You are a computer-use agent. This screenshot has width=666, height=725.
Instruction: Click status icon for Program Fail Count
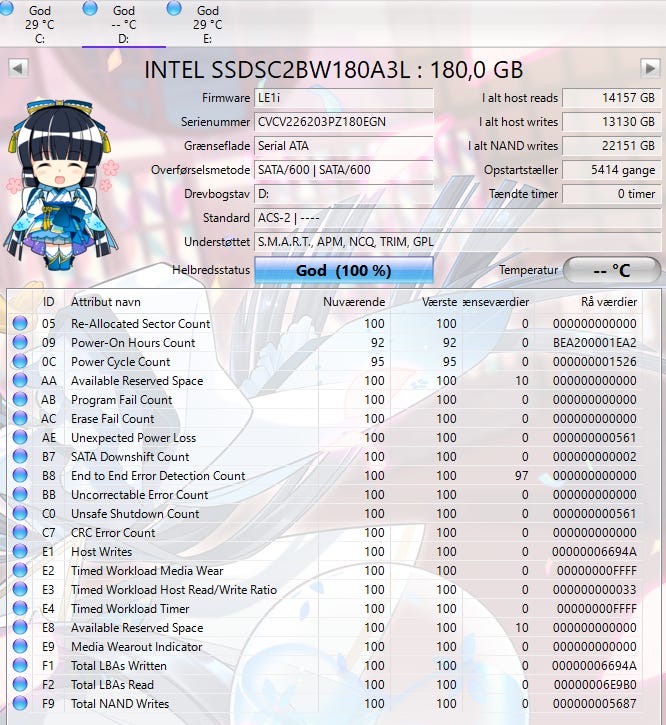click(x=20, y=399)
